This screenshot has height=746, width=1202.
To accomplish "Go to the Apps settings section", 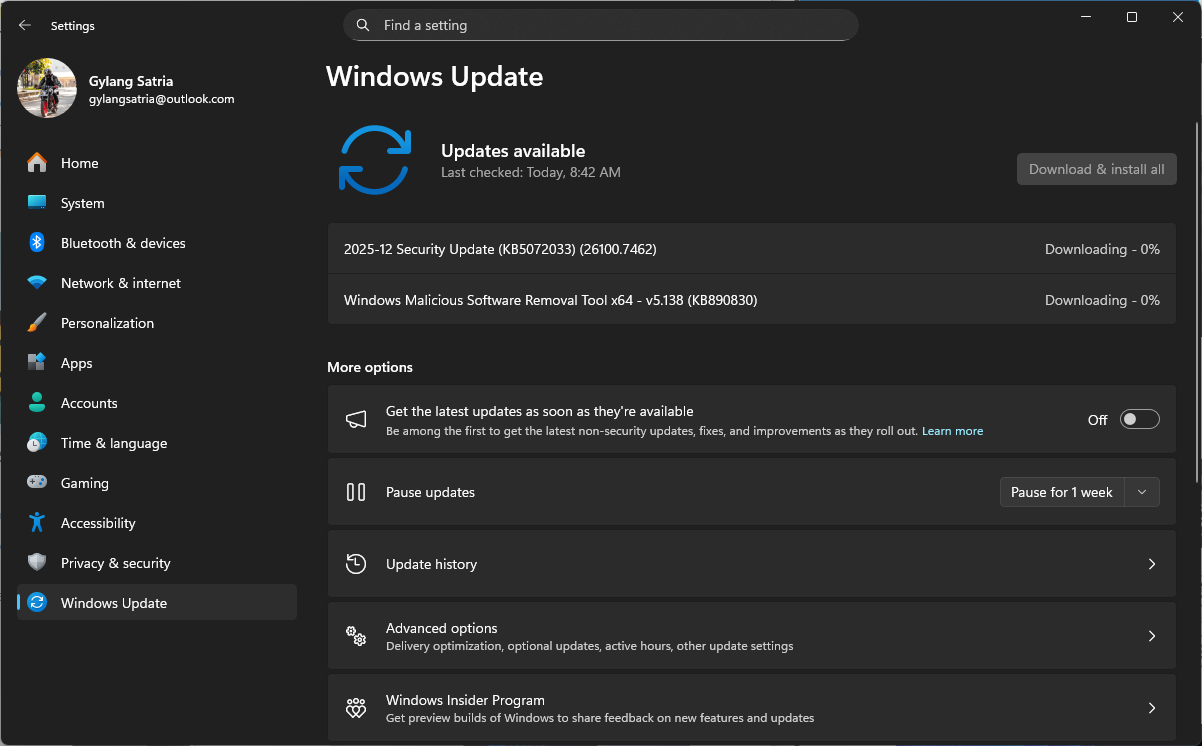I will (x=76, y=363).
